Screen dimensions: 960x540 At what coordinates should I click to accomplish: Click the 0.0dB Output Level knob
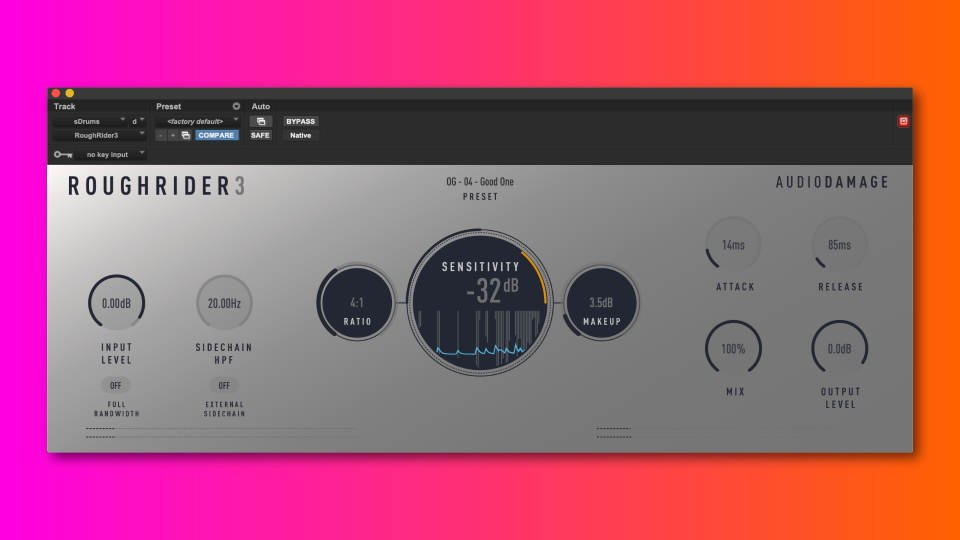[839, 349]
